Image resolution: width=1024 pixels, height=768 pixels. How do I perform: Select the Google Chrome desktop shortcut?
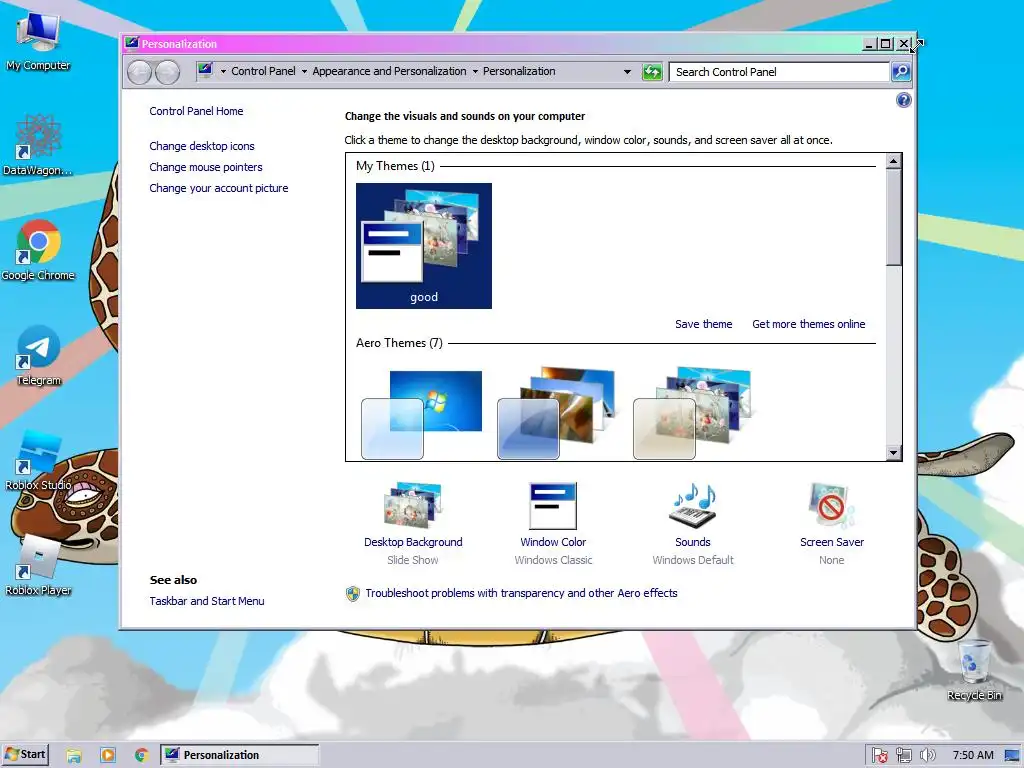coord(38,250)
